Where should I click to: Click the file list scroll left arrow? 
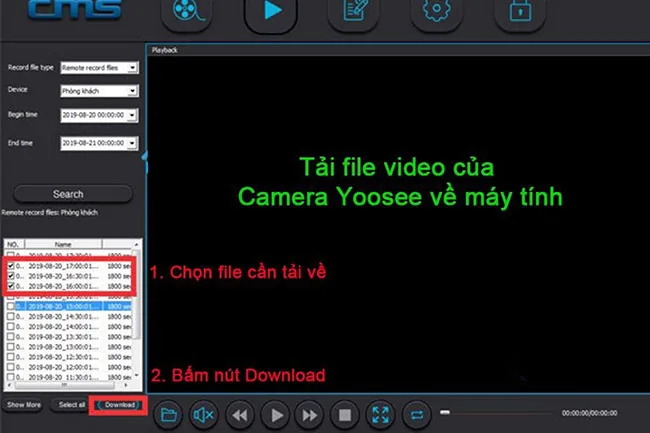9,385
